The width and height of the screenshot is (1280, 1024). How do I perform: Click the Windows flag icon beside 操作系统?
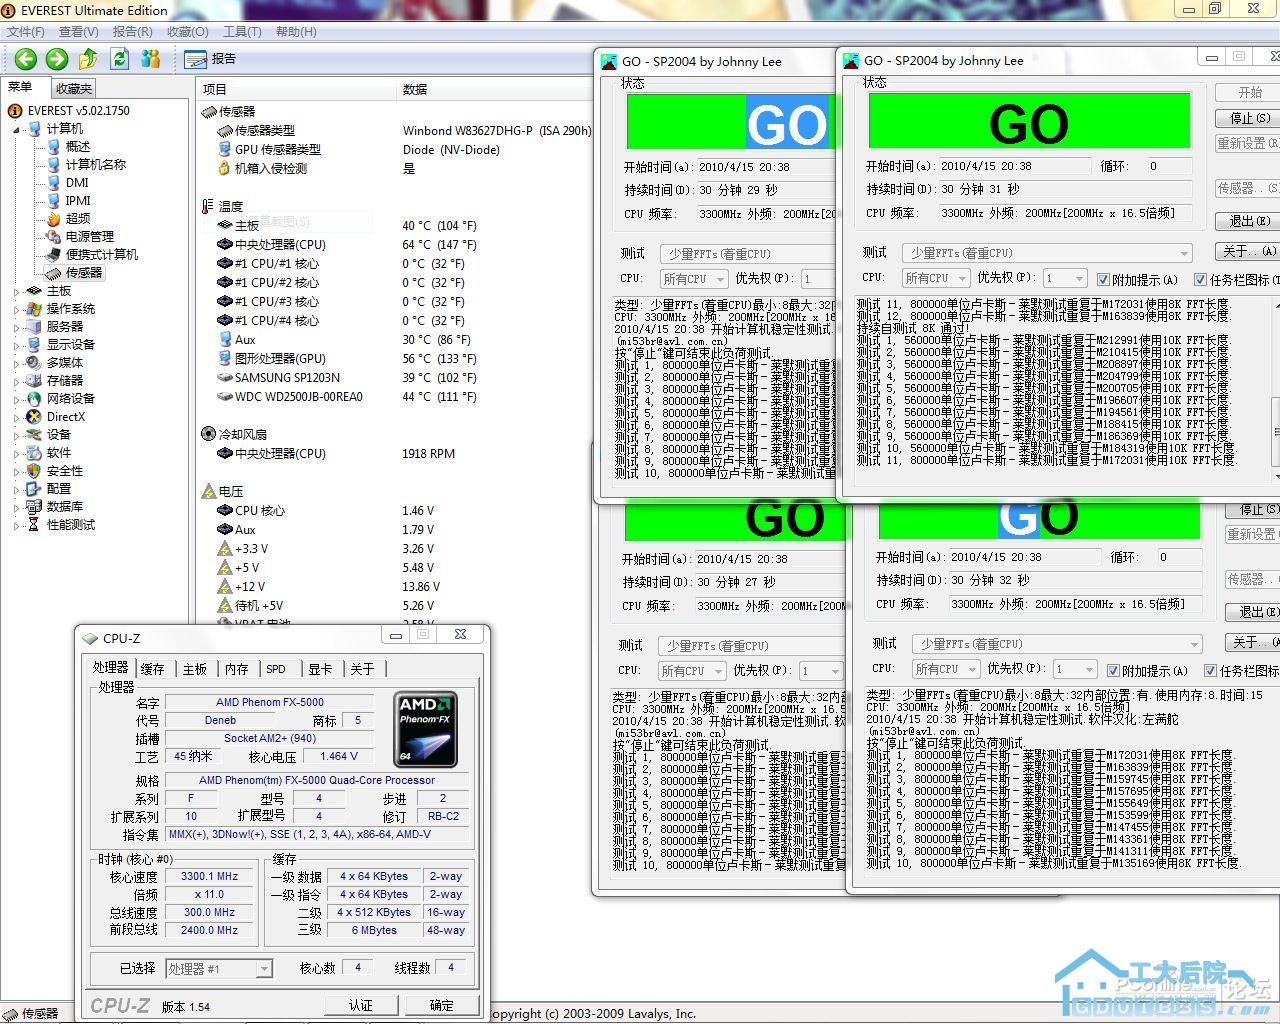pyautogui.click(x=35, y=308)
